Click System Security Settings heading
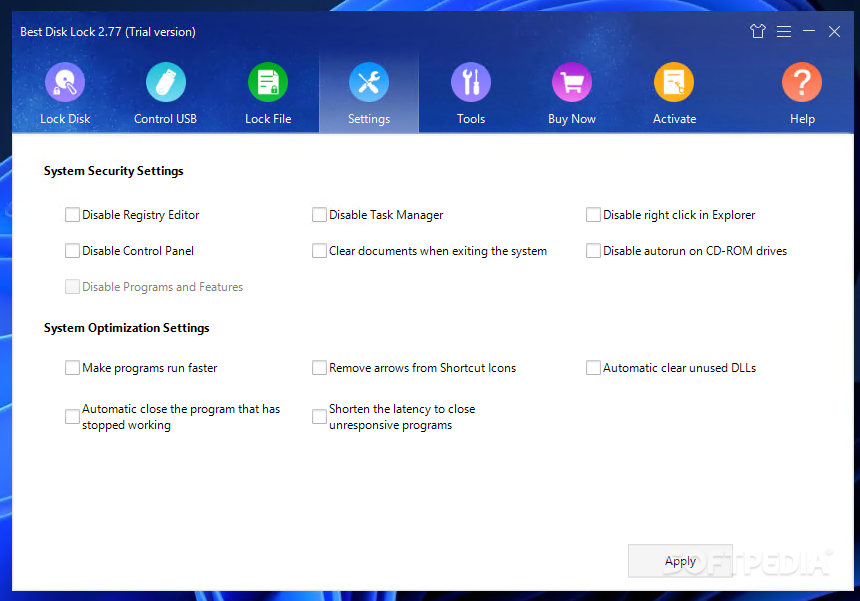 click(x=114, y=171)
